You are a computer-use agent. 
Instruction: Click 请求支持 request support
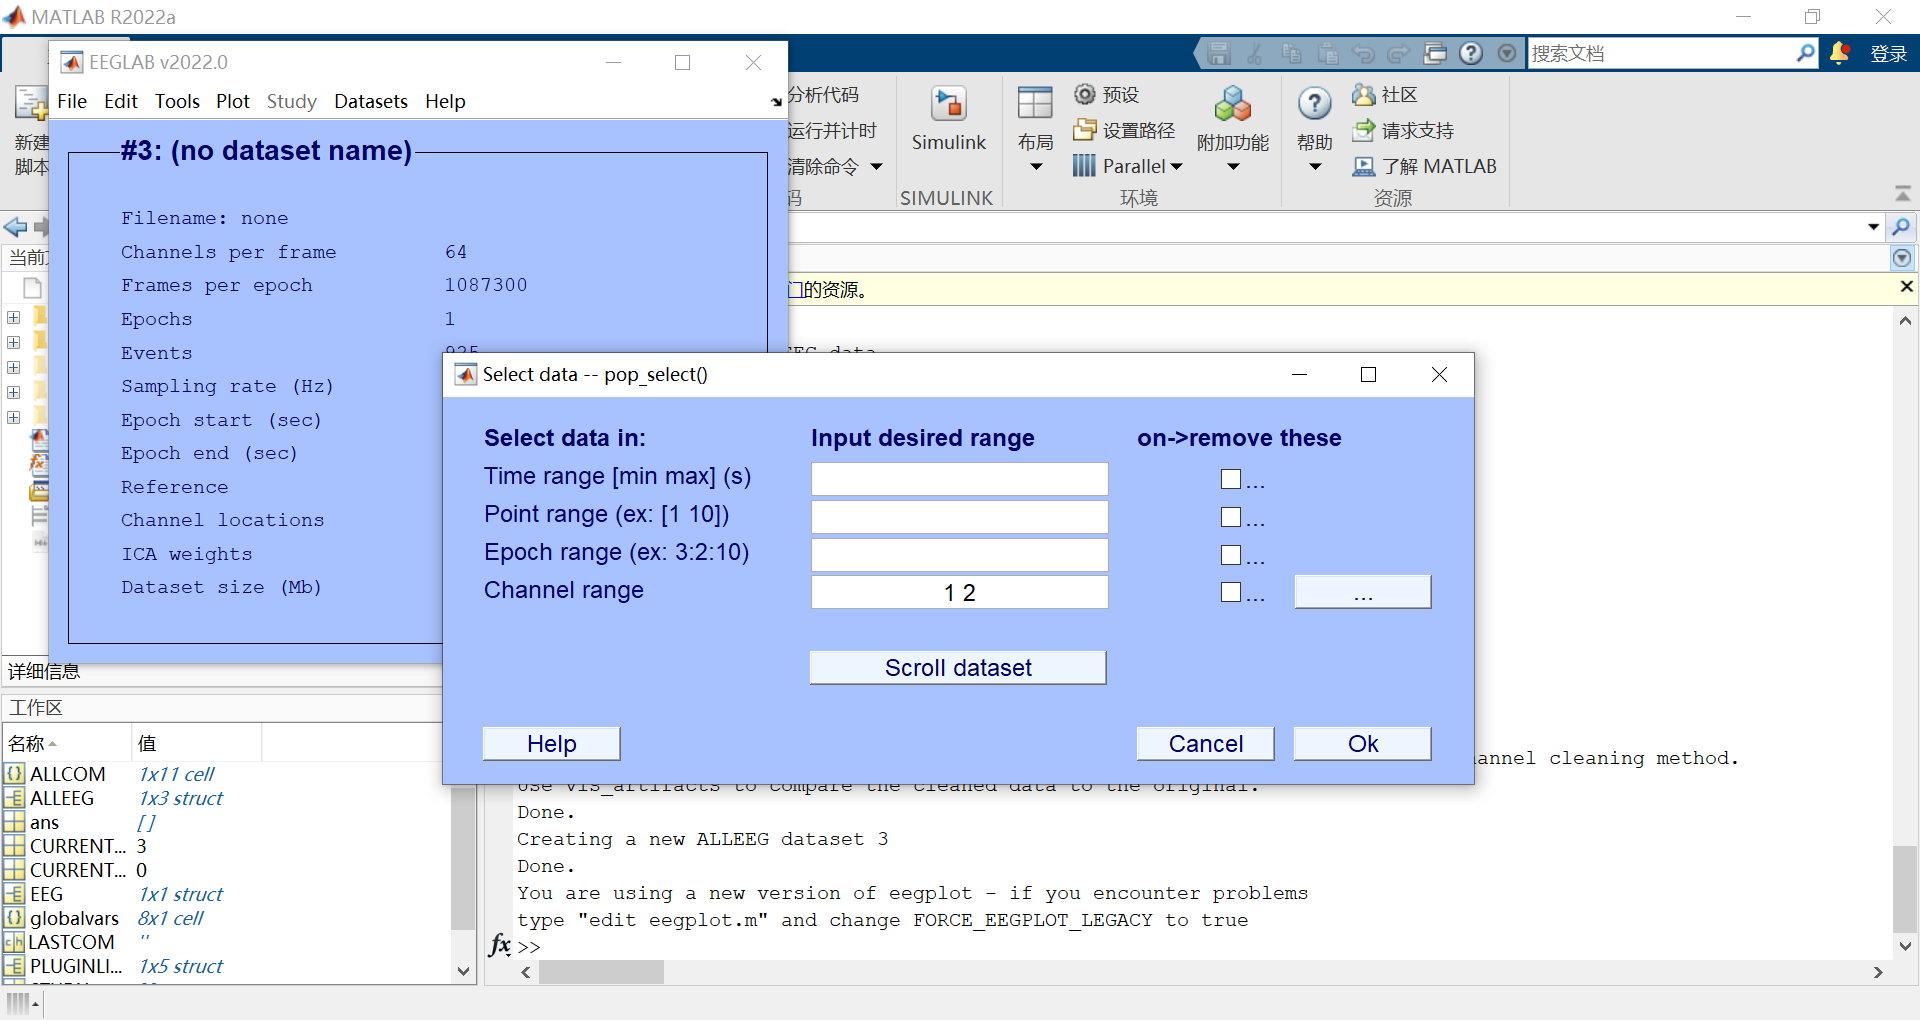(1403, 130)
